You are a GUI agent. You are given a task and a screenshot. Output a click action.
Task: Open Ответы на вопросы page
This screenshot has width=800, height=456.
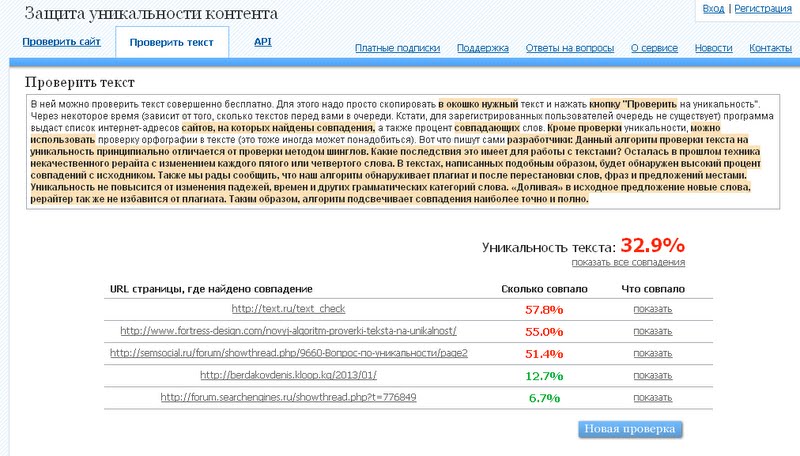[x=570, y=48]
